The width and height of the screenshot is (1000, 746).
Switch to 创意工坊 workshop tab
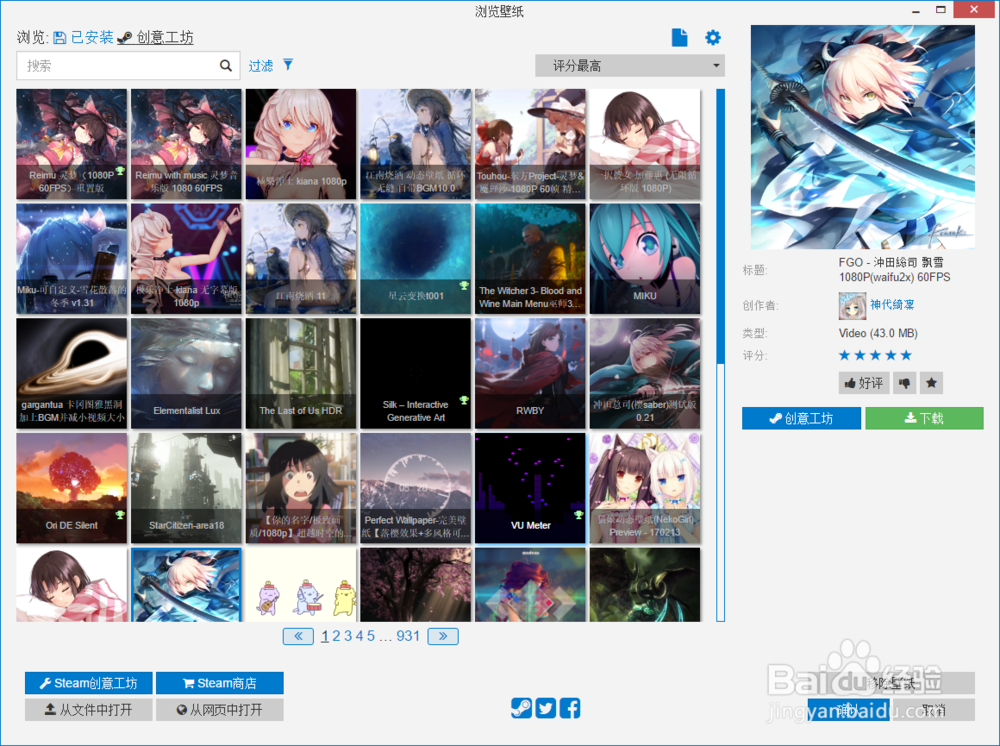pos(156,38)
